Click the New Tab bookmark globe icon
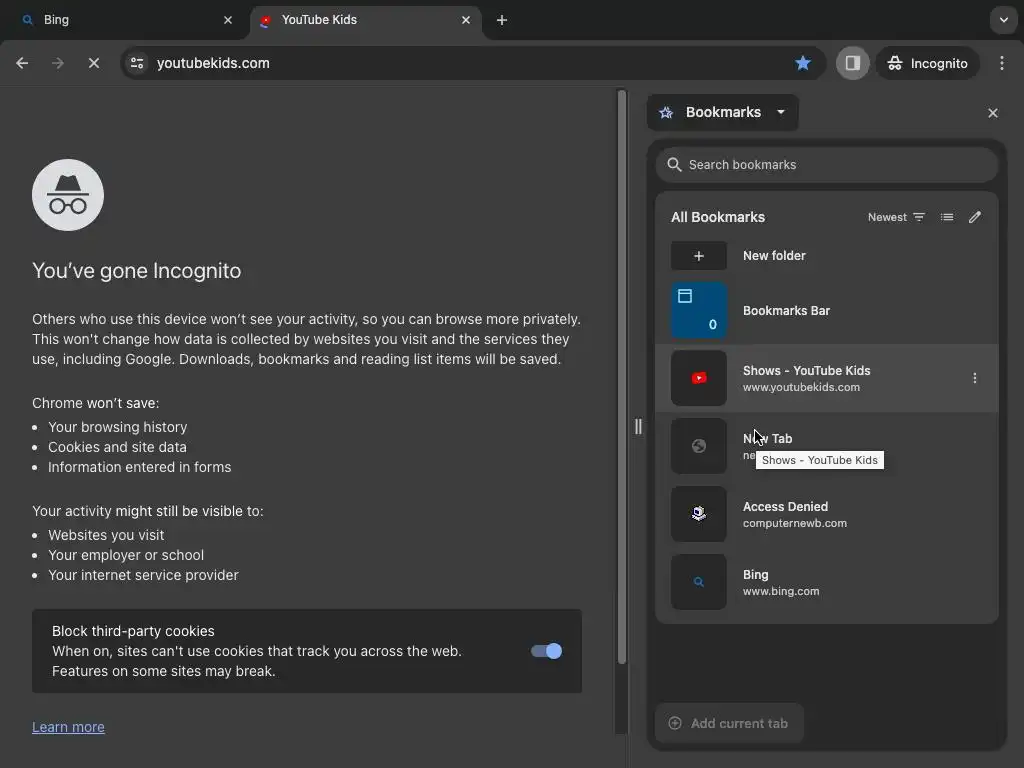1024x768 pixels. (699, 446)
